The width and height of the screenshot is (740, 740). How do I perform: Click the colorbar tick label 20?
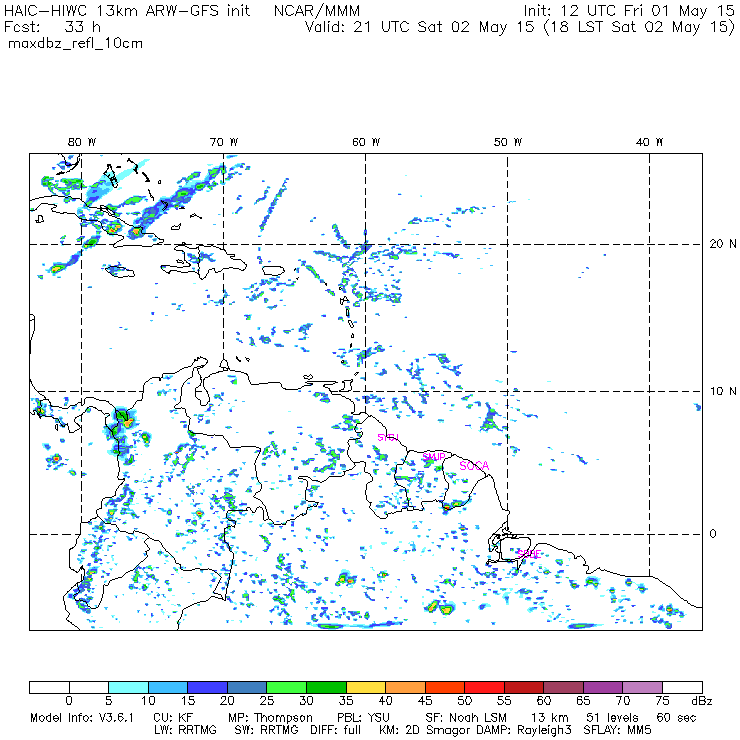pyautogui.click(x=227, y=701)
